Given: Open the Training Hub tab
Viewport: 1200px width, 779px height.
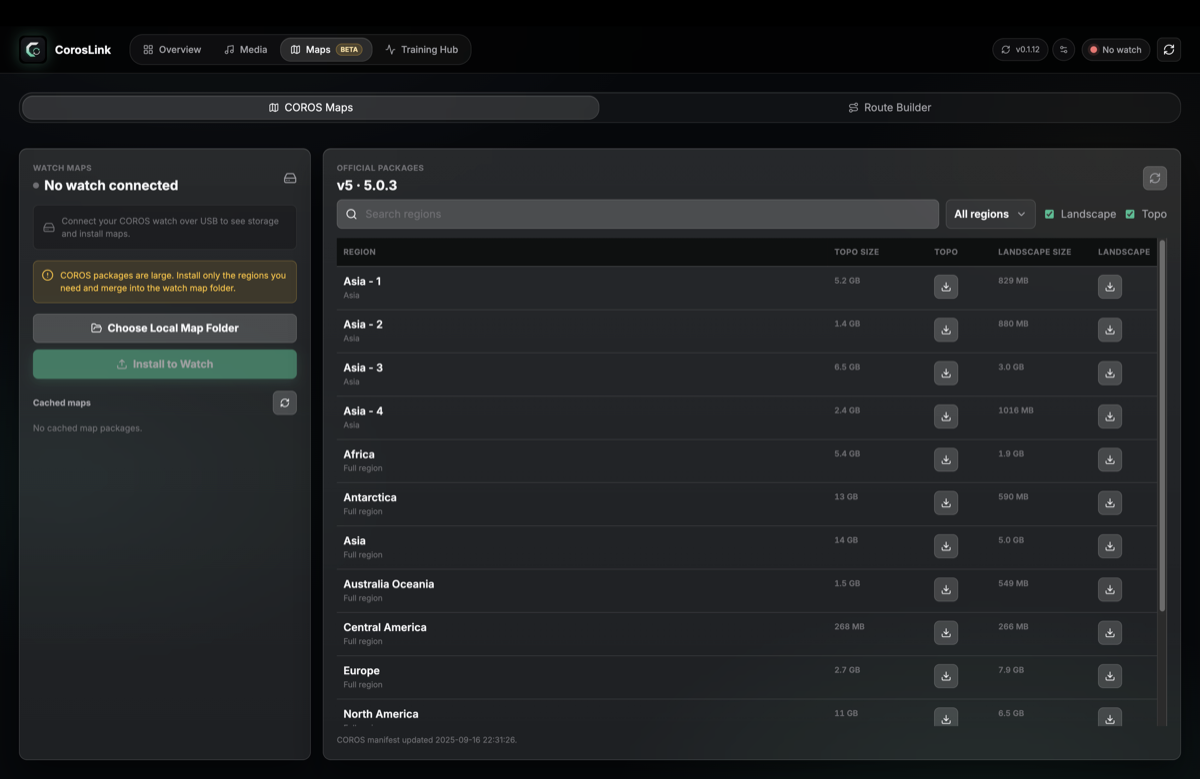Looking at the screenshot, I should (421, 49).
